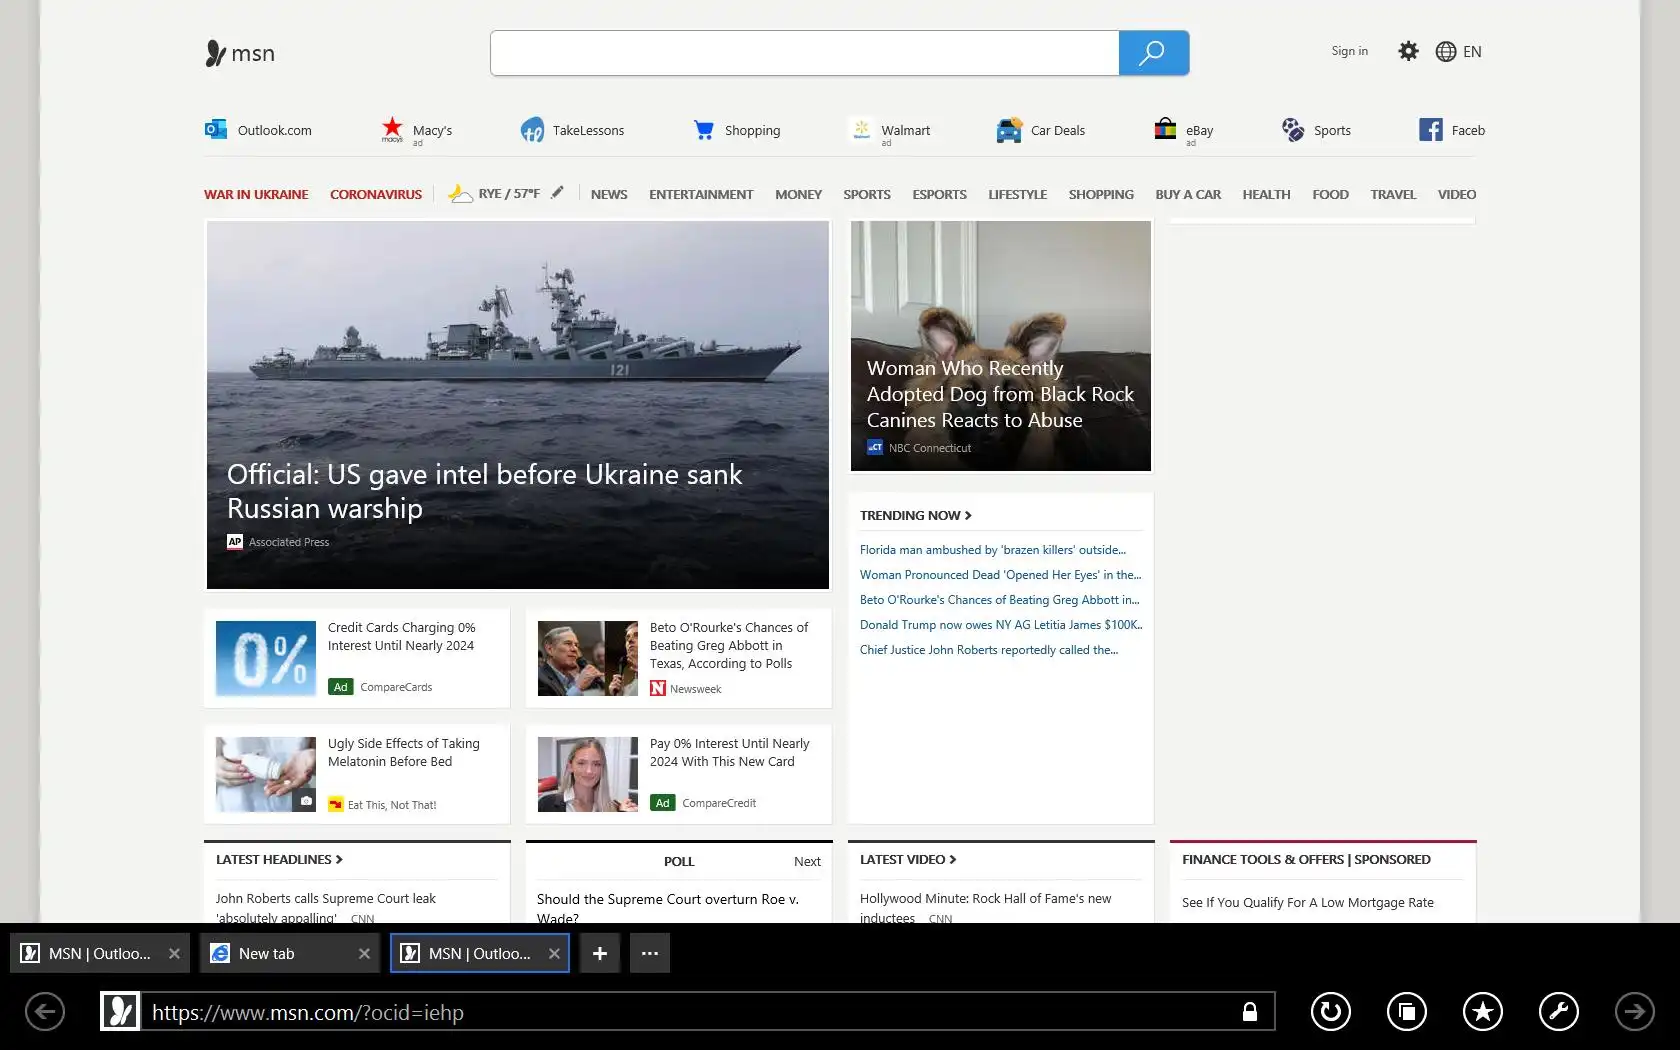Expand the LATEST VIDEO section
Screen dimensions: 1680x1050
coord(908,859)
